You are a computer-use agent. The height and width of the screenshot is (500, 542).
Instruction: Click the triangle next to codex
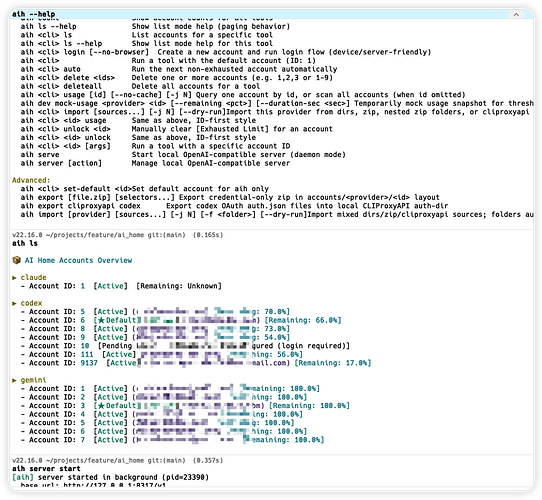(x=15, y=303)
